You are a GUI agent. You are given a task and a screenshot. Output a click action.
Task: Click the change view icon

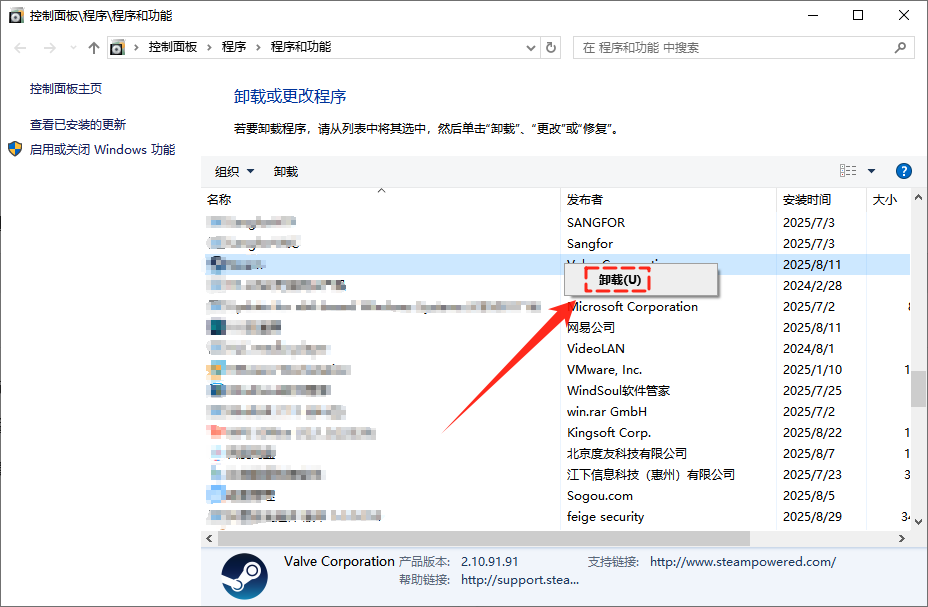(x=848, y=171)
